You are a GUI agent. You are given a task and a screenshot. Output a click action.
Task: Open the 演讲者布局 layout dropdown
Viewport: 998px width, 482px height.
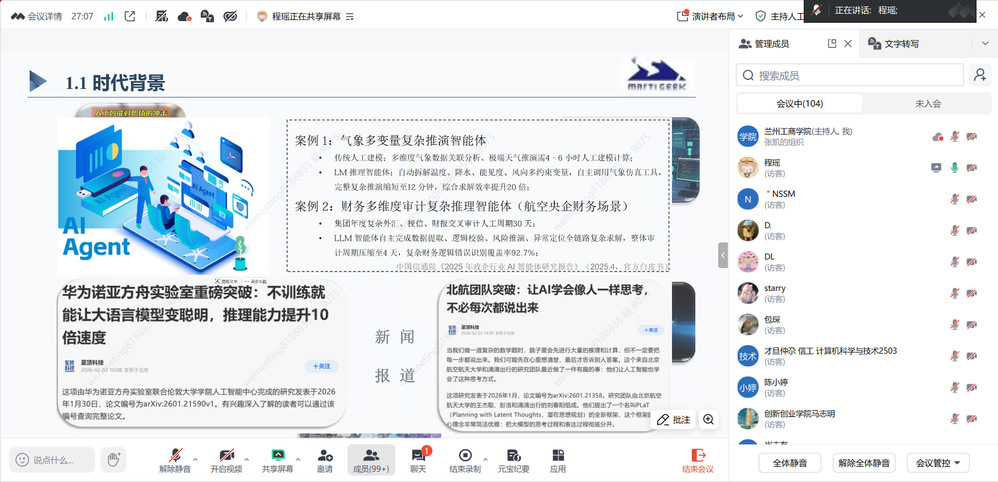tap(712, 17)
